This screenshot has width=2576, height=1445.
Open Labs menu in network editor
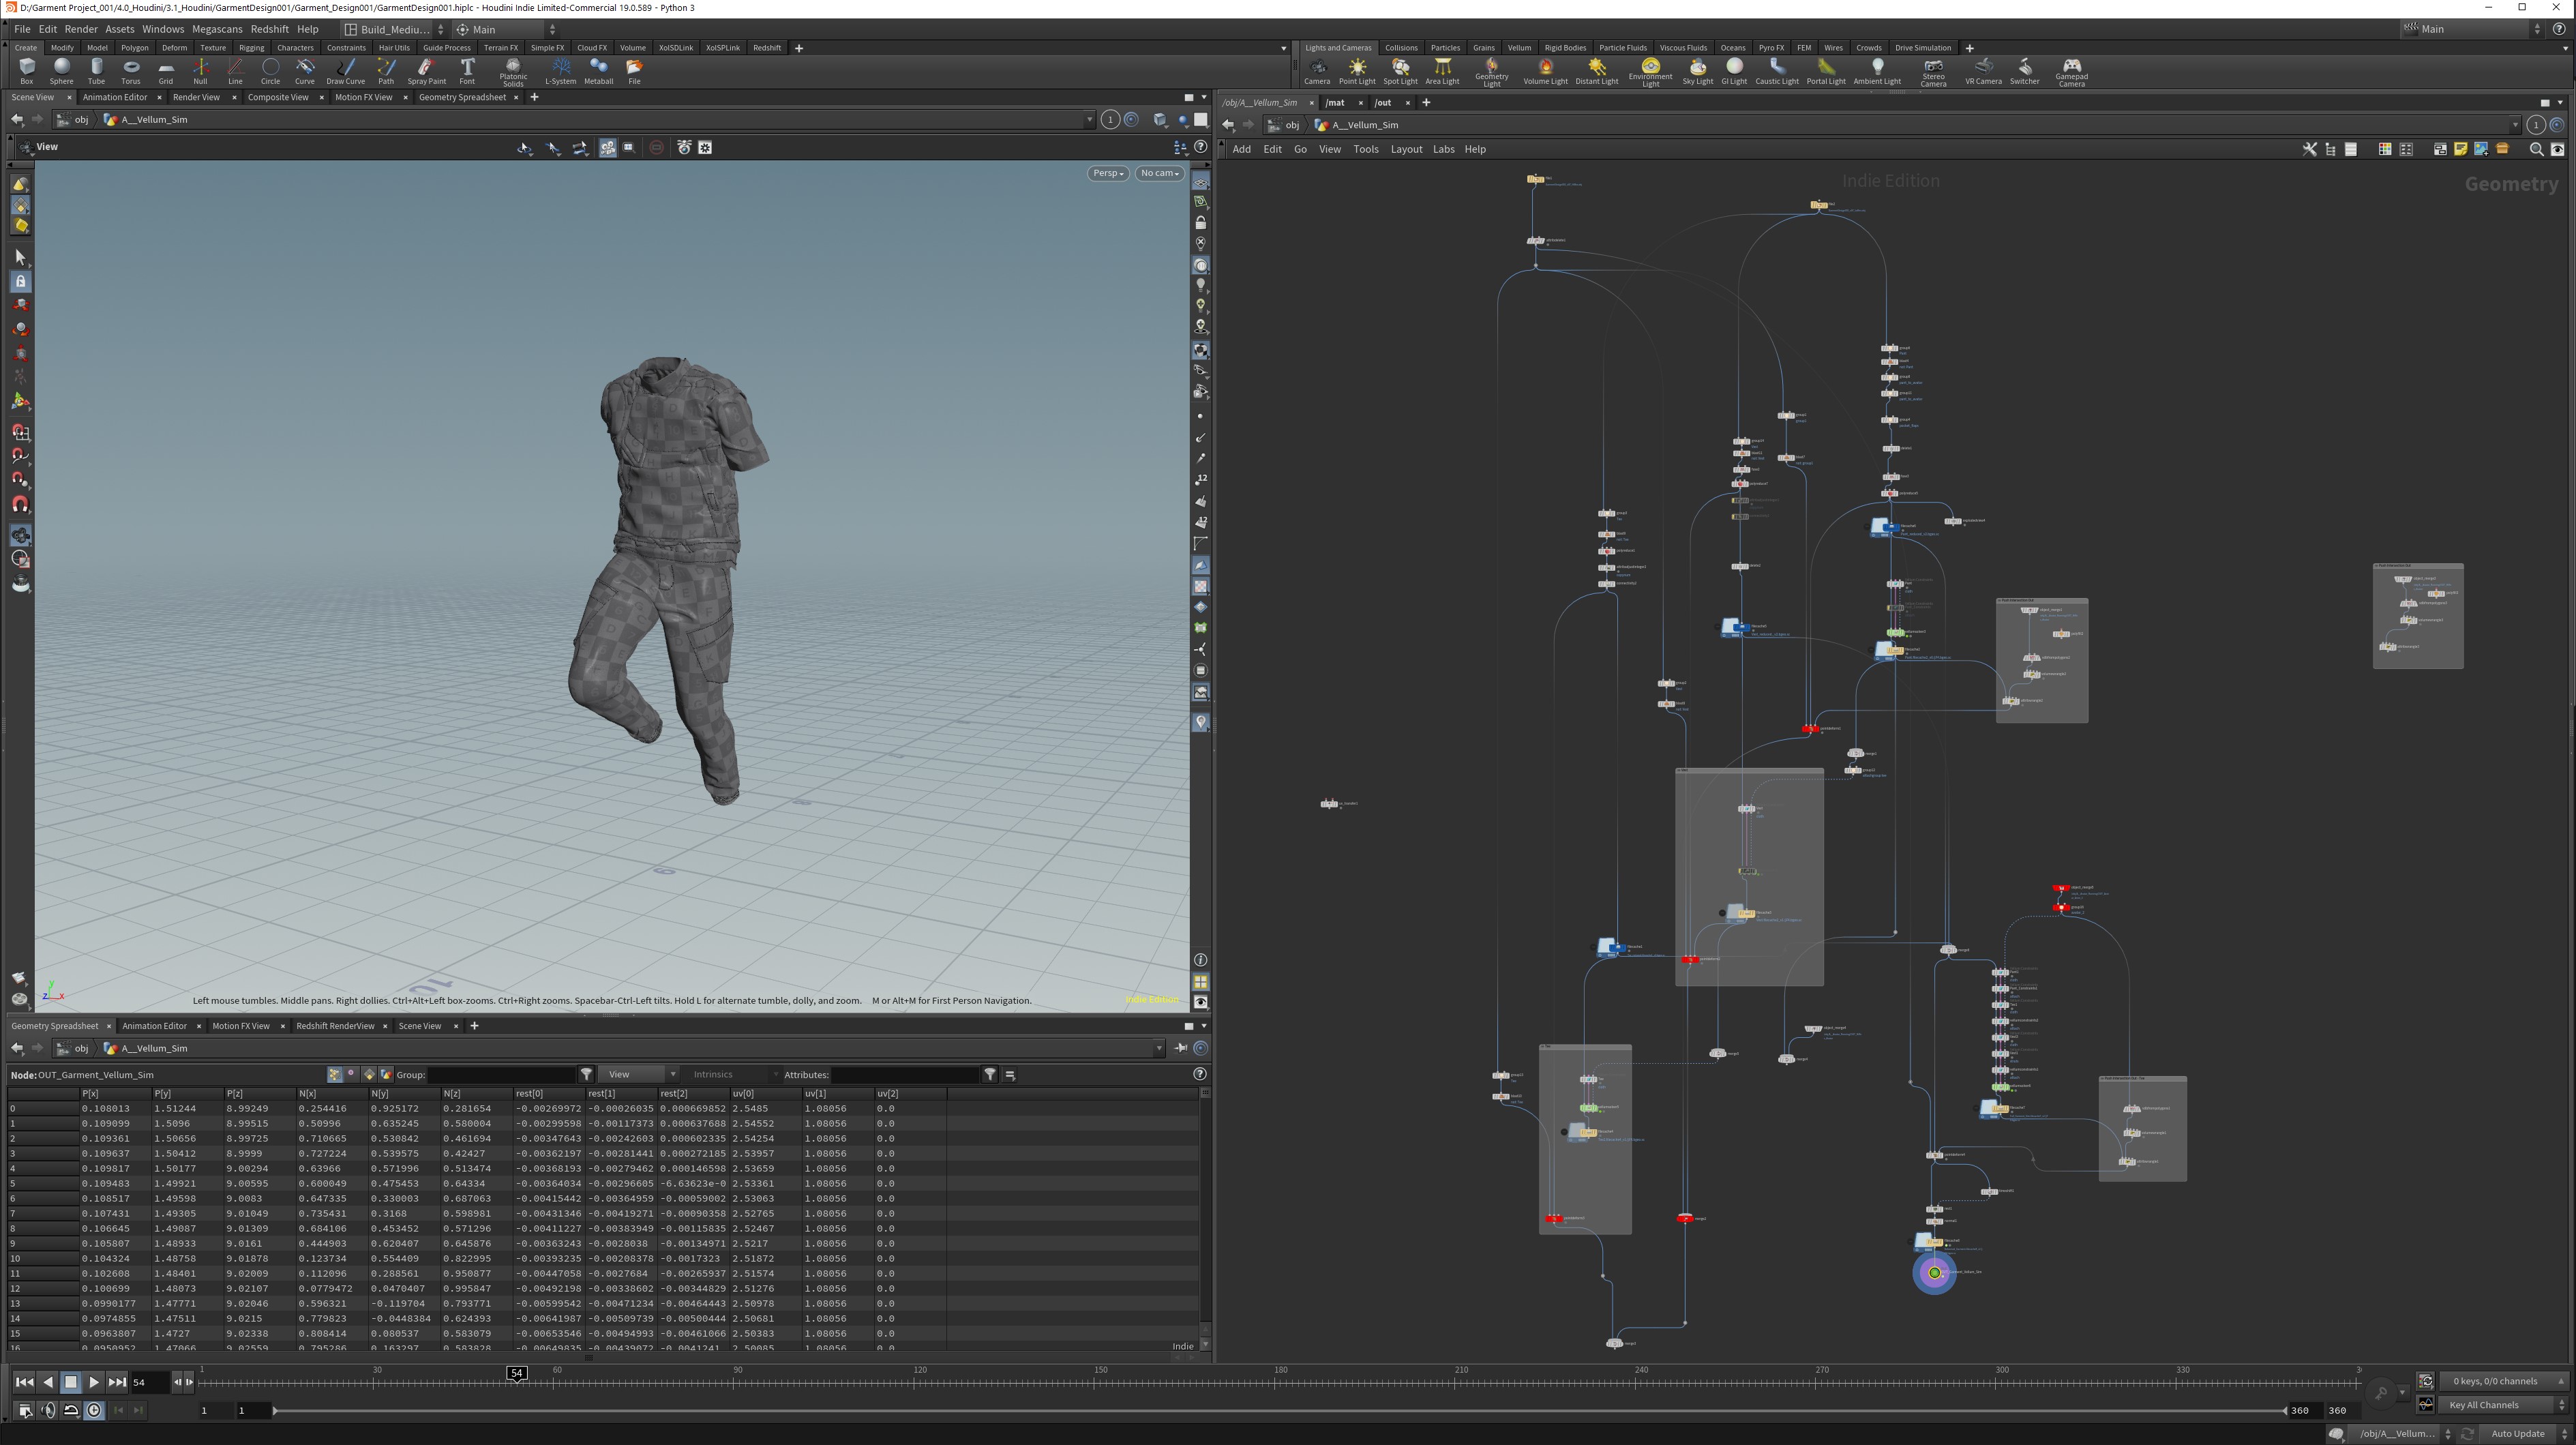[x=1443, y=149]
